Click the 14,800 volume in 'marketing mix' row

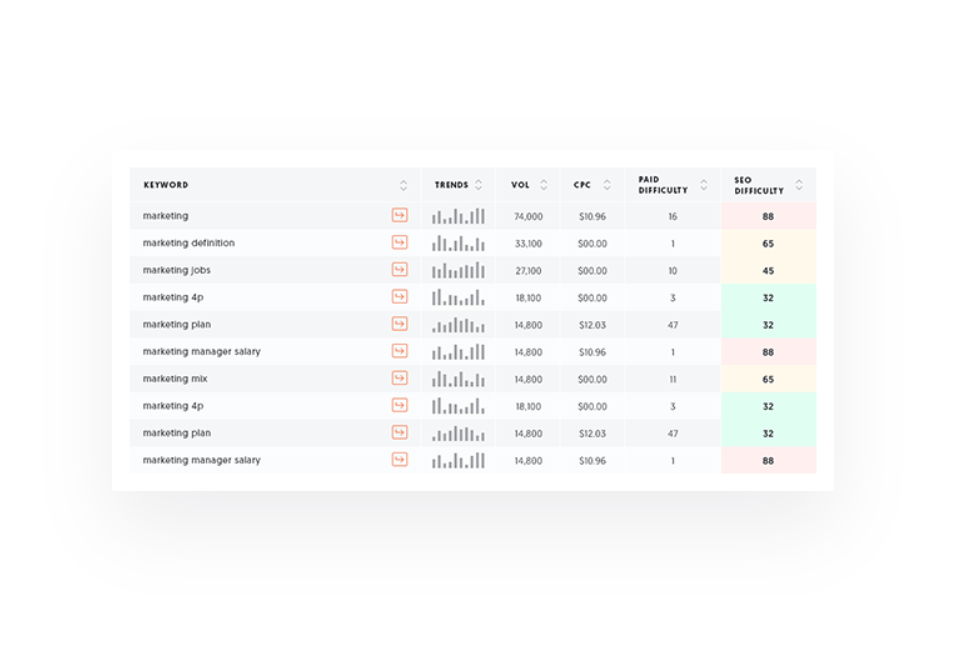(x=528, y=379)
